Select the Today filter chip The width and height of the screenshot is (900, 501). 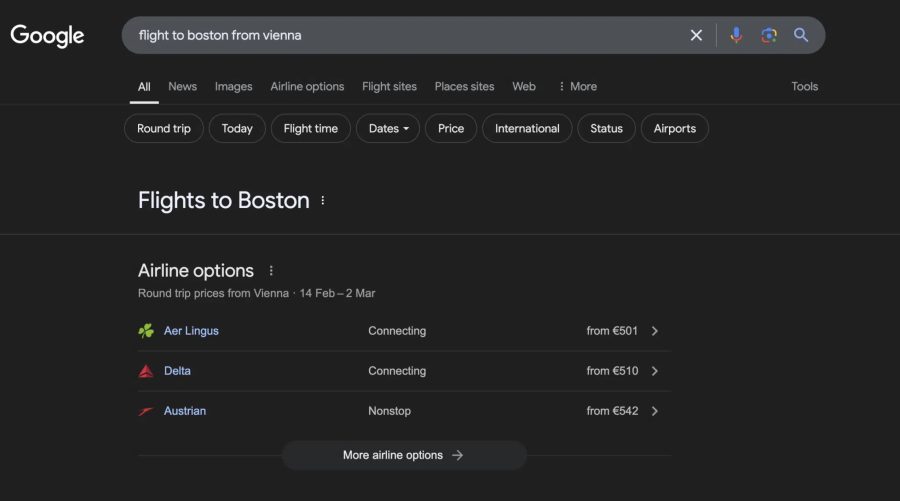pyautogui.click(x=237, y=129)
